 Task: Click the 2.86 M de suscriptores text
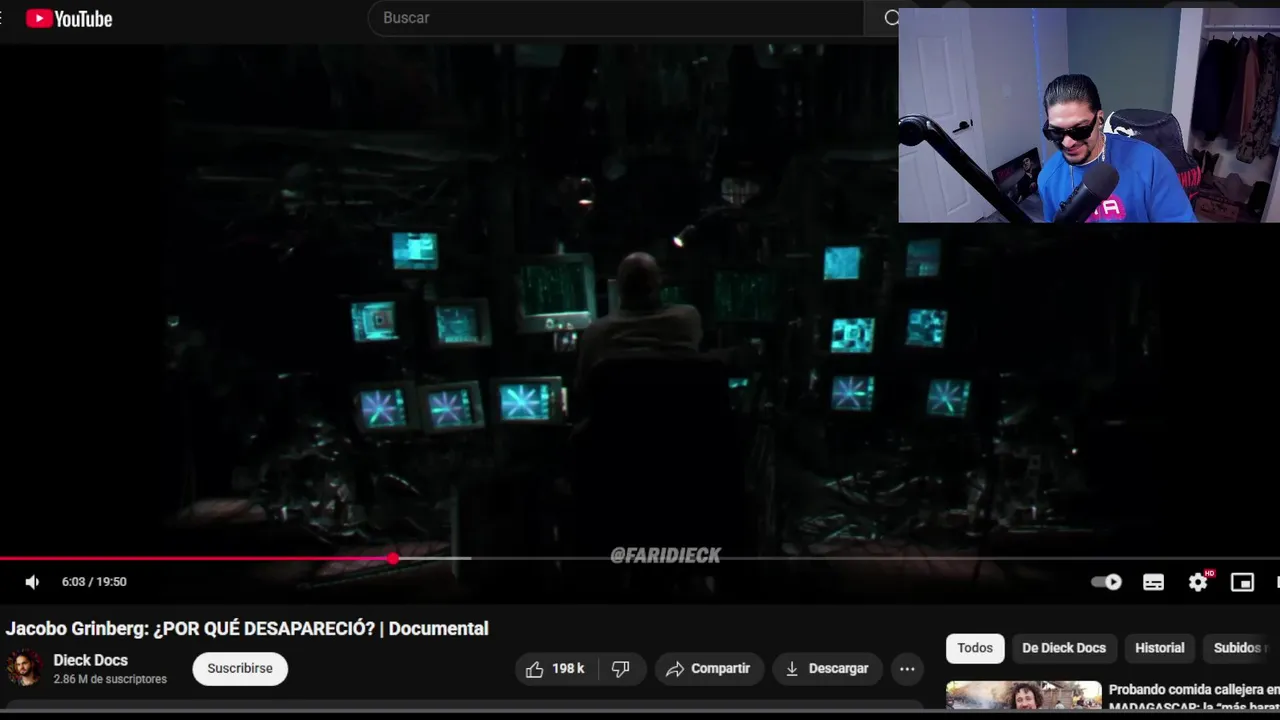110,679
